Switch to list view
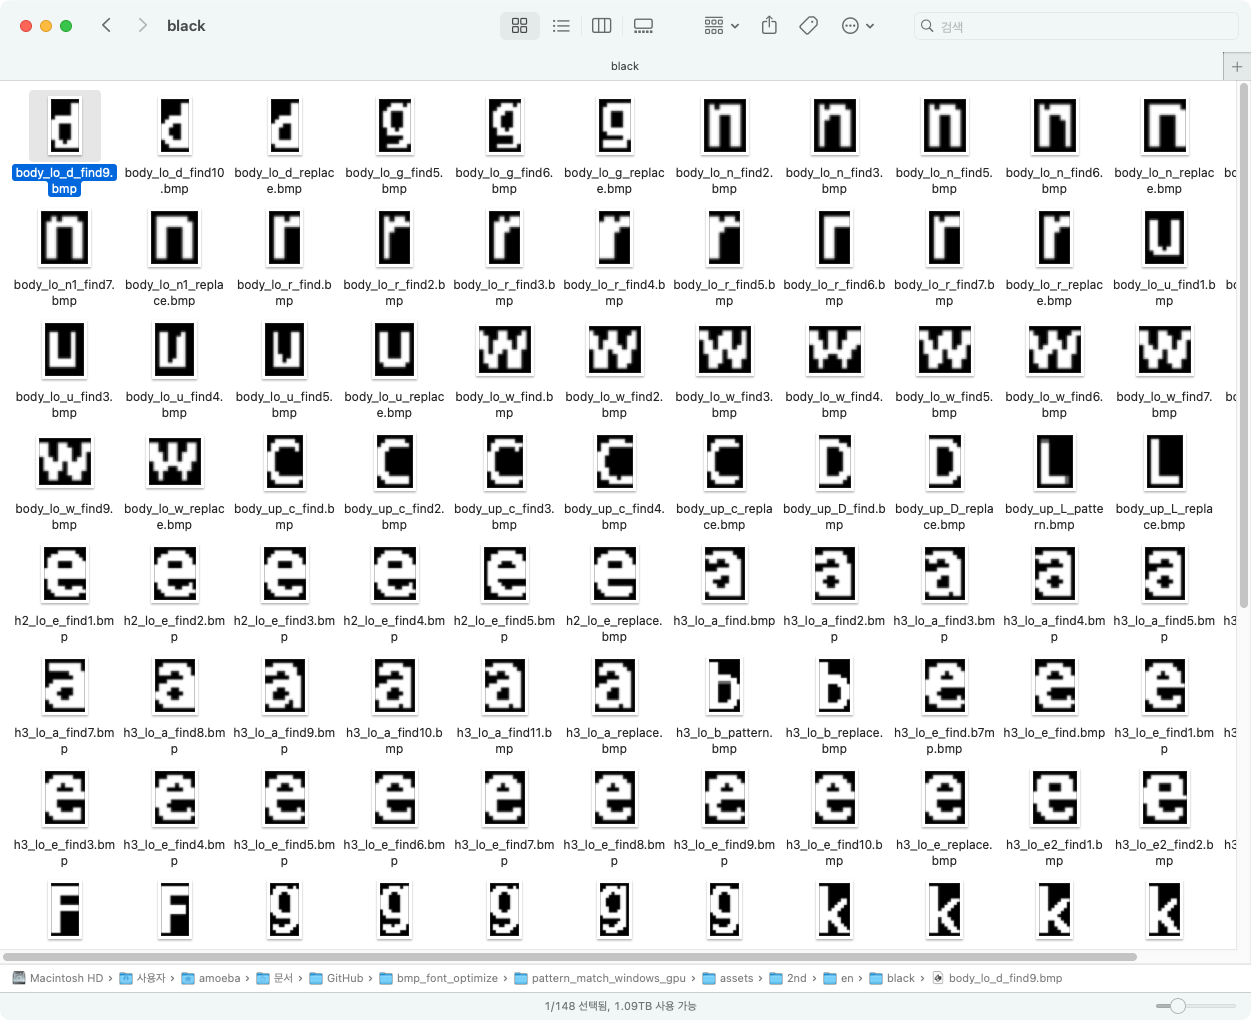The width and height of the screenshot is (1251, 1020). tap(561, 26)
